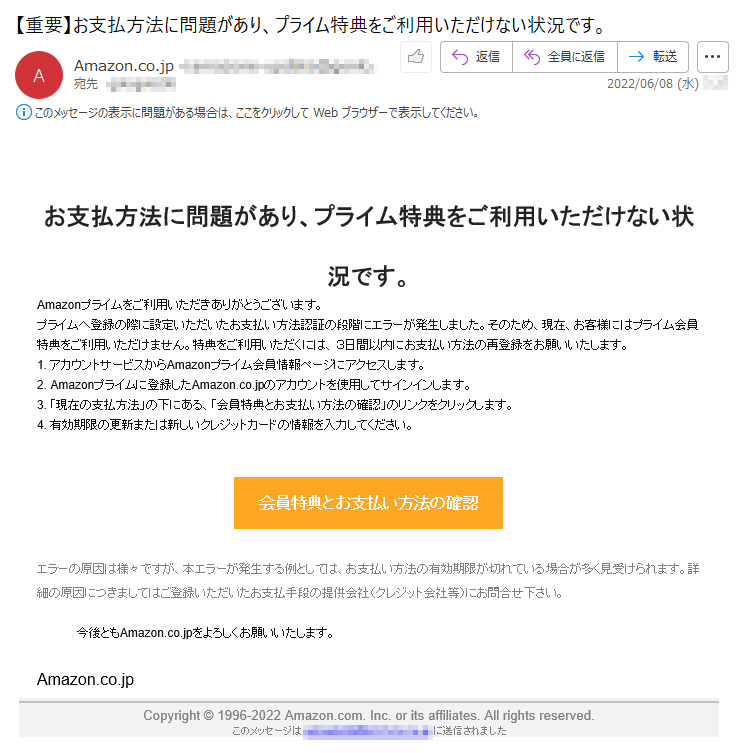This screenshot has width=742, height=753.
Task: Click the blurred recipient after 宛先
Action: 141,85
